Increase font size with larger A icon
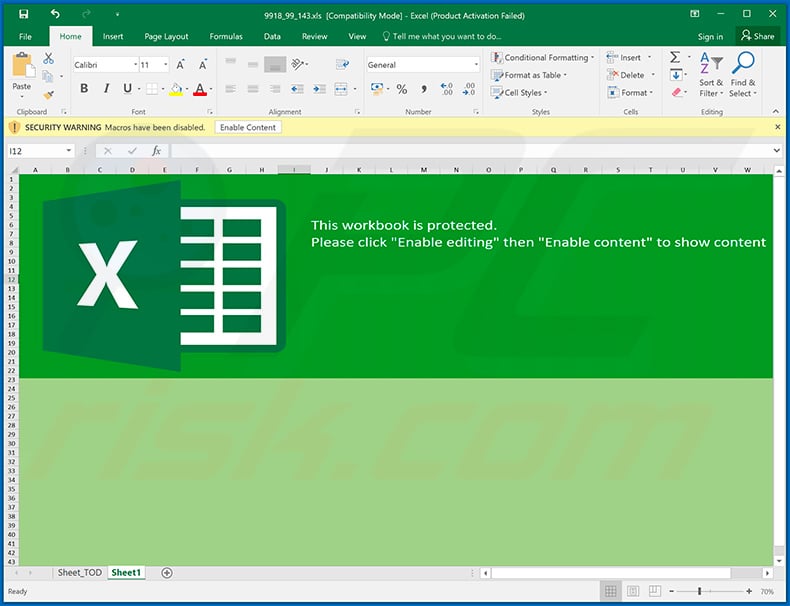 (x=180, y=64)
